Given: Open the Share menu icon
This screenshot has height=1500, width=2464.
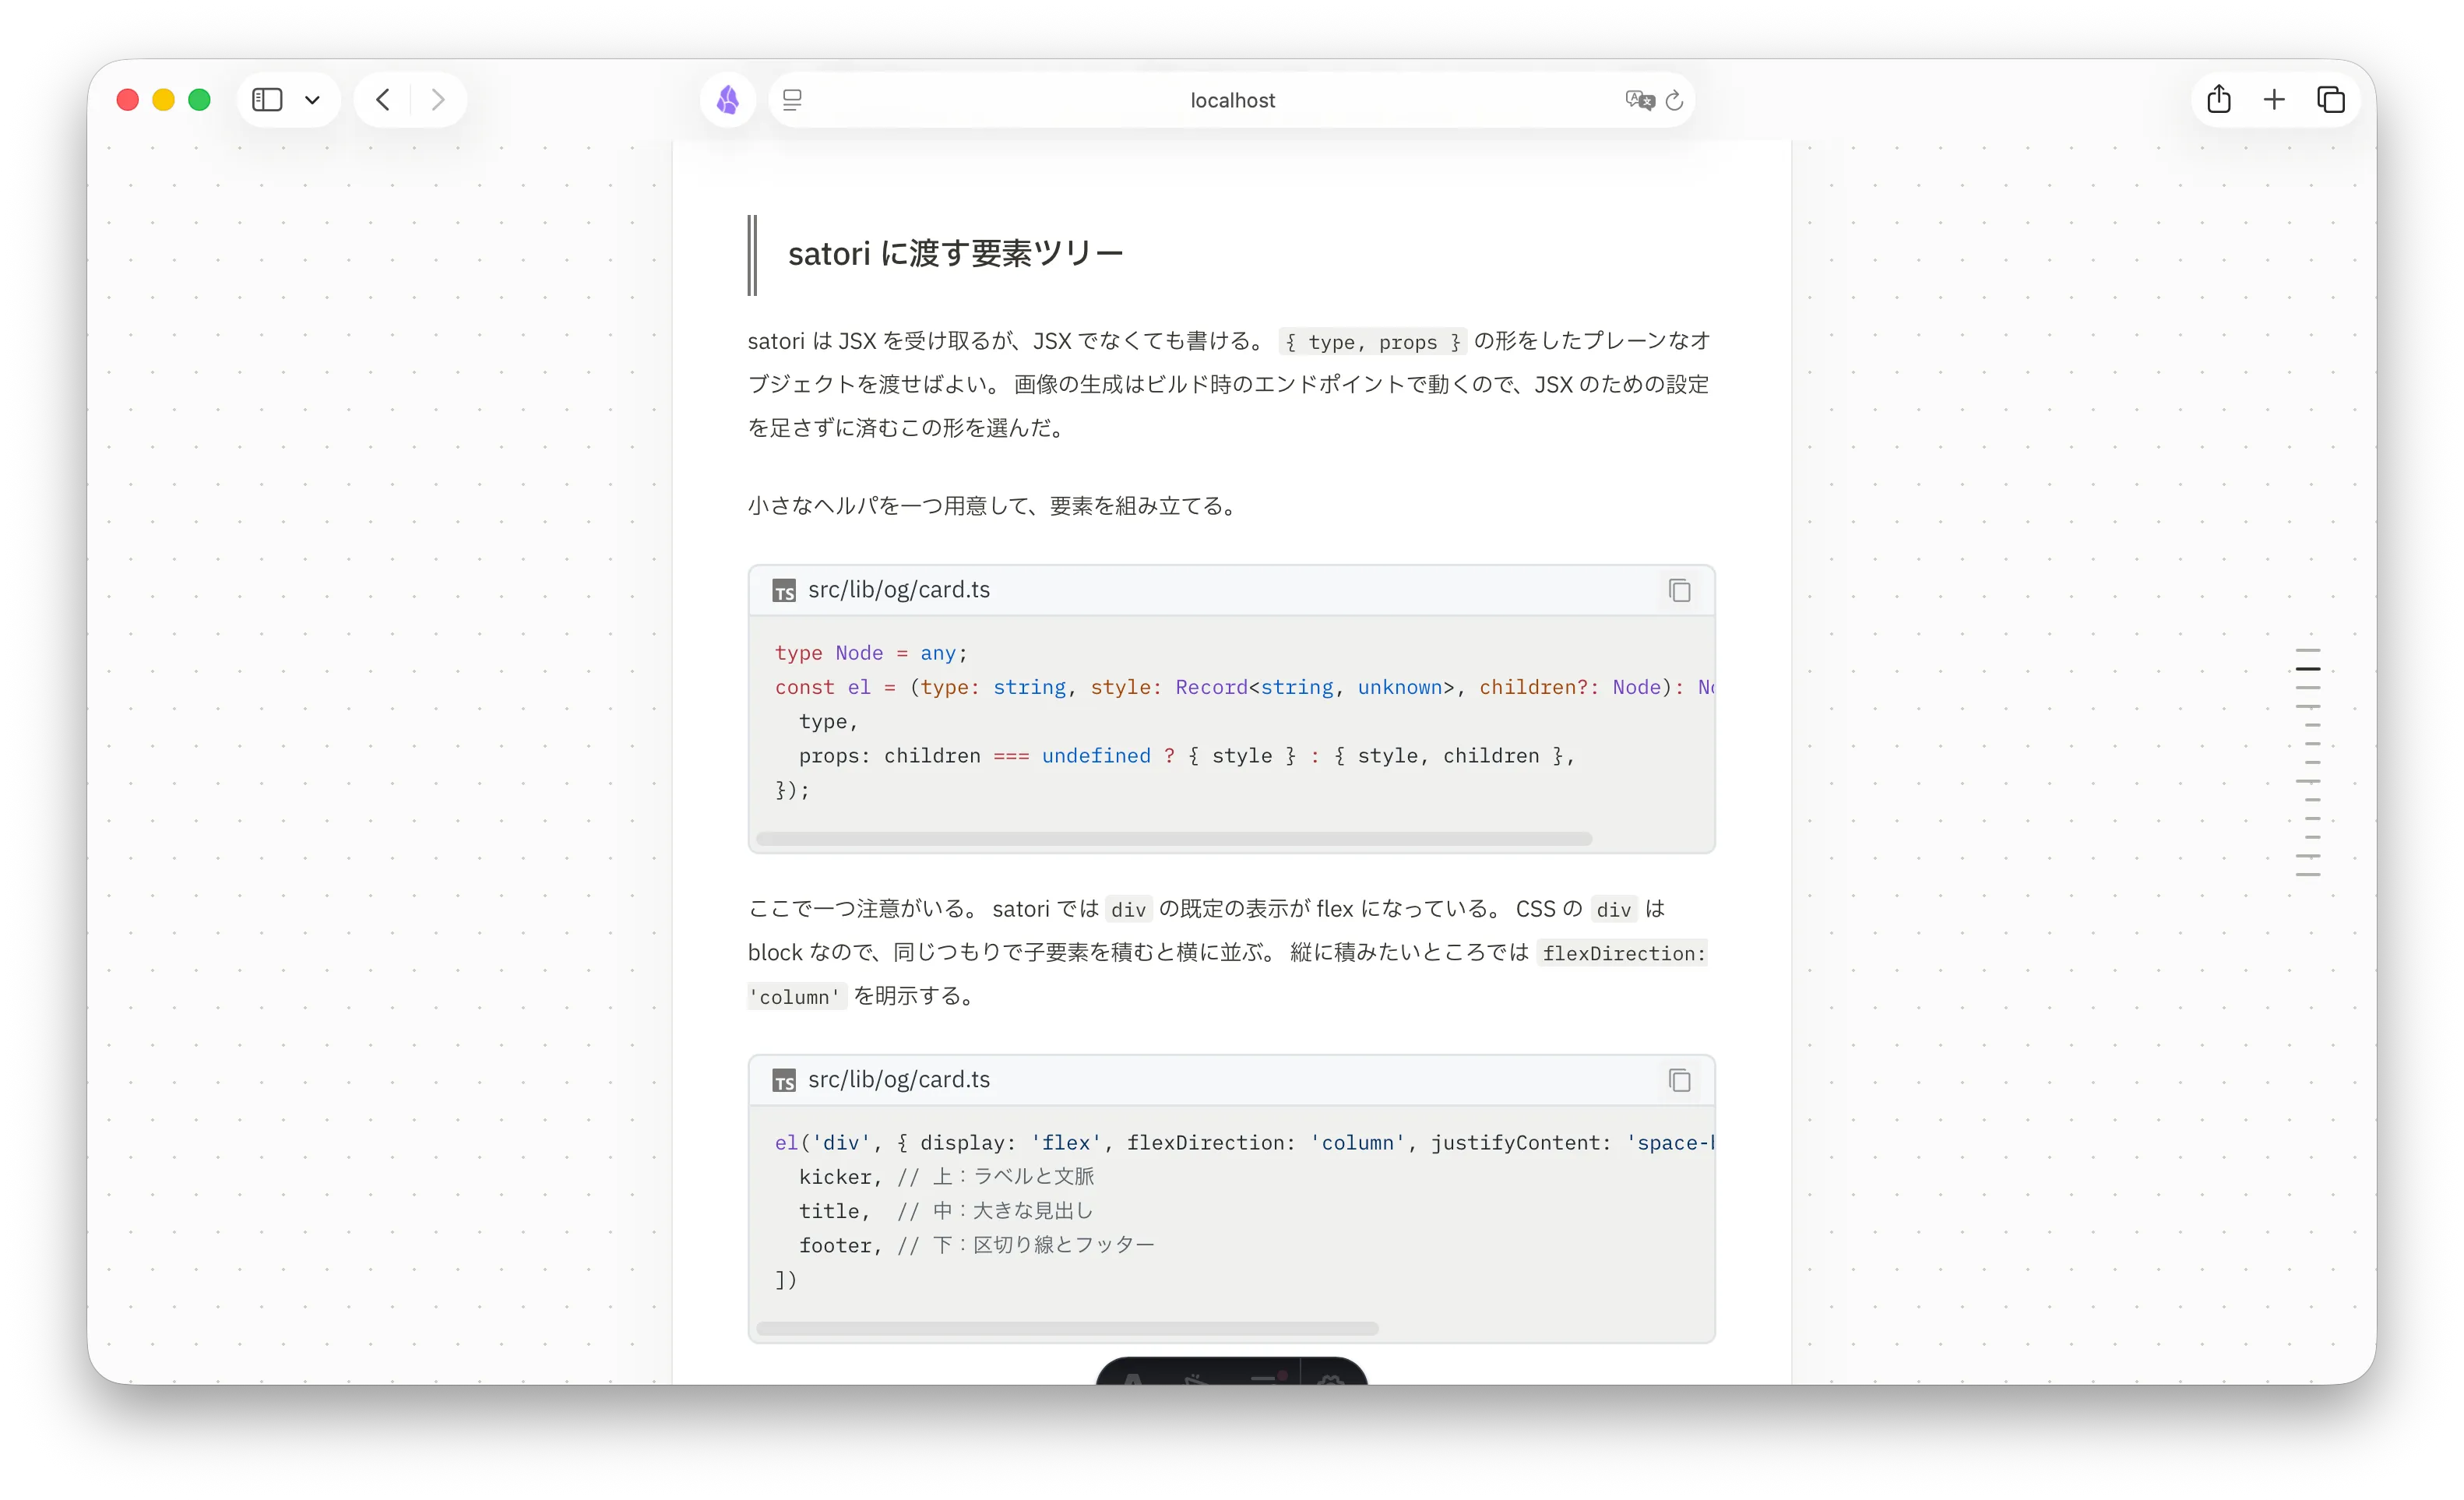Looking at the screenshot, I should [2219, 99].
